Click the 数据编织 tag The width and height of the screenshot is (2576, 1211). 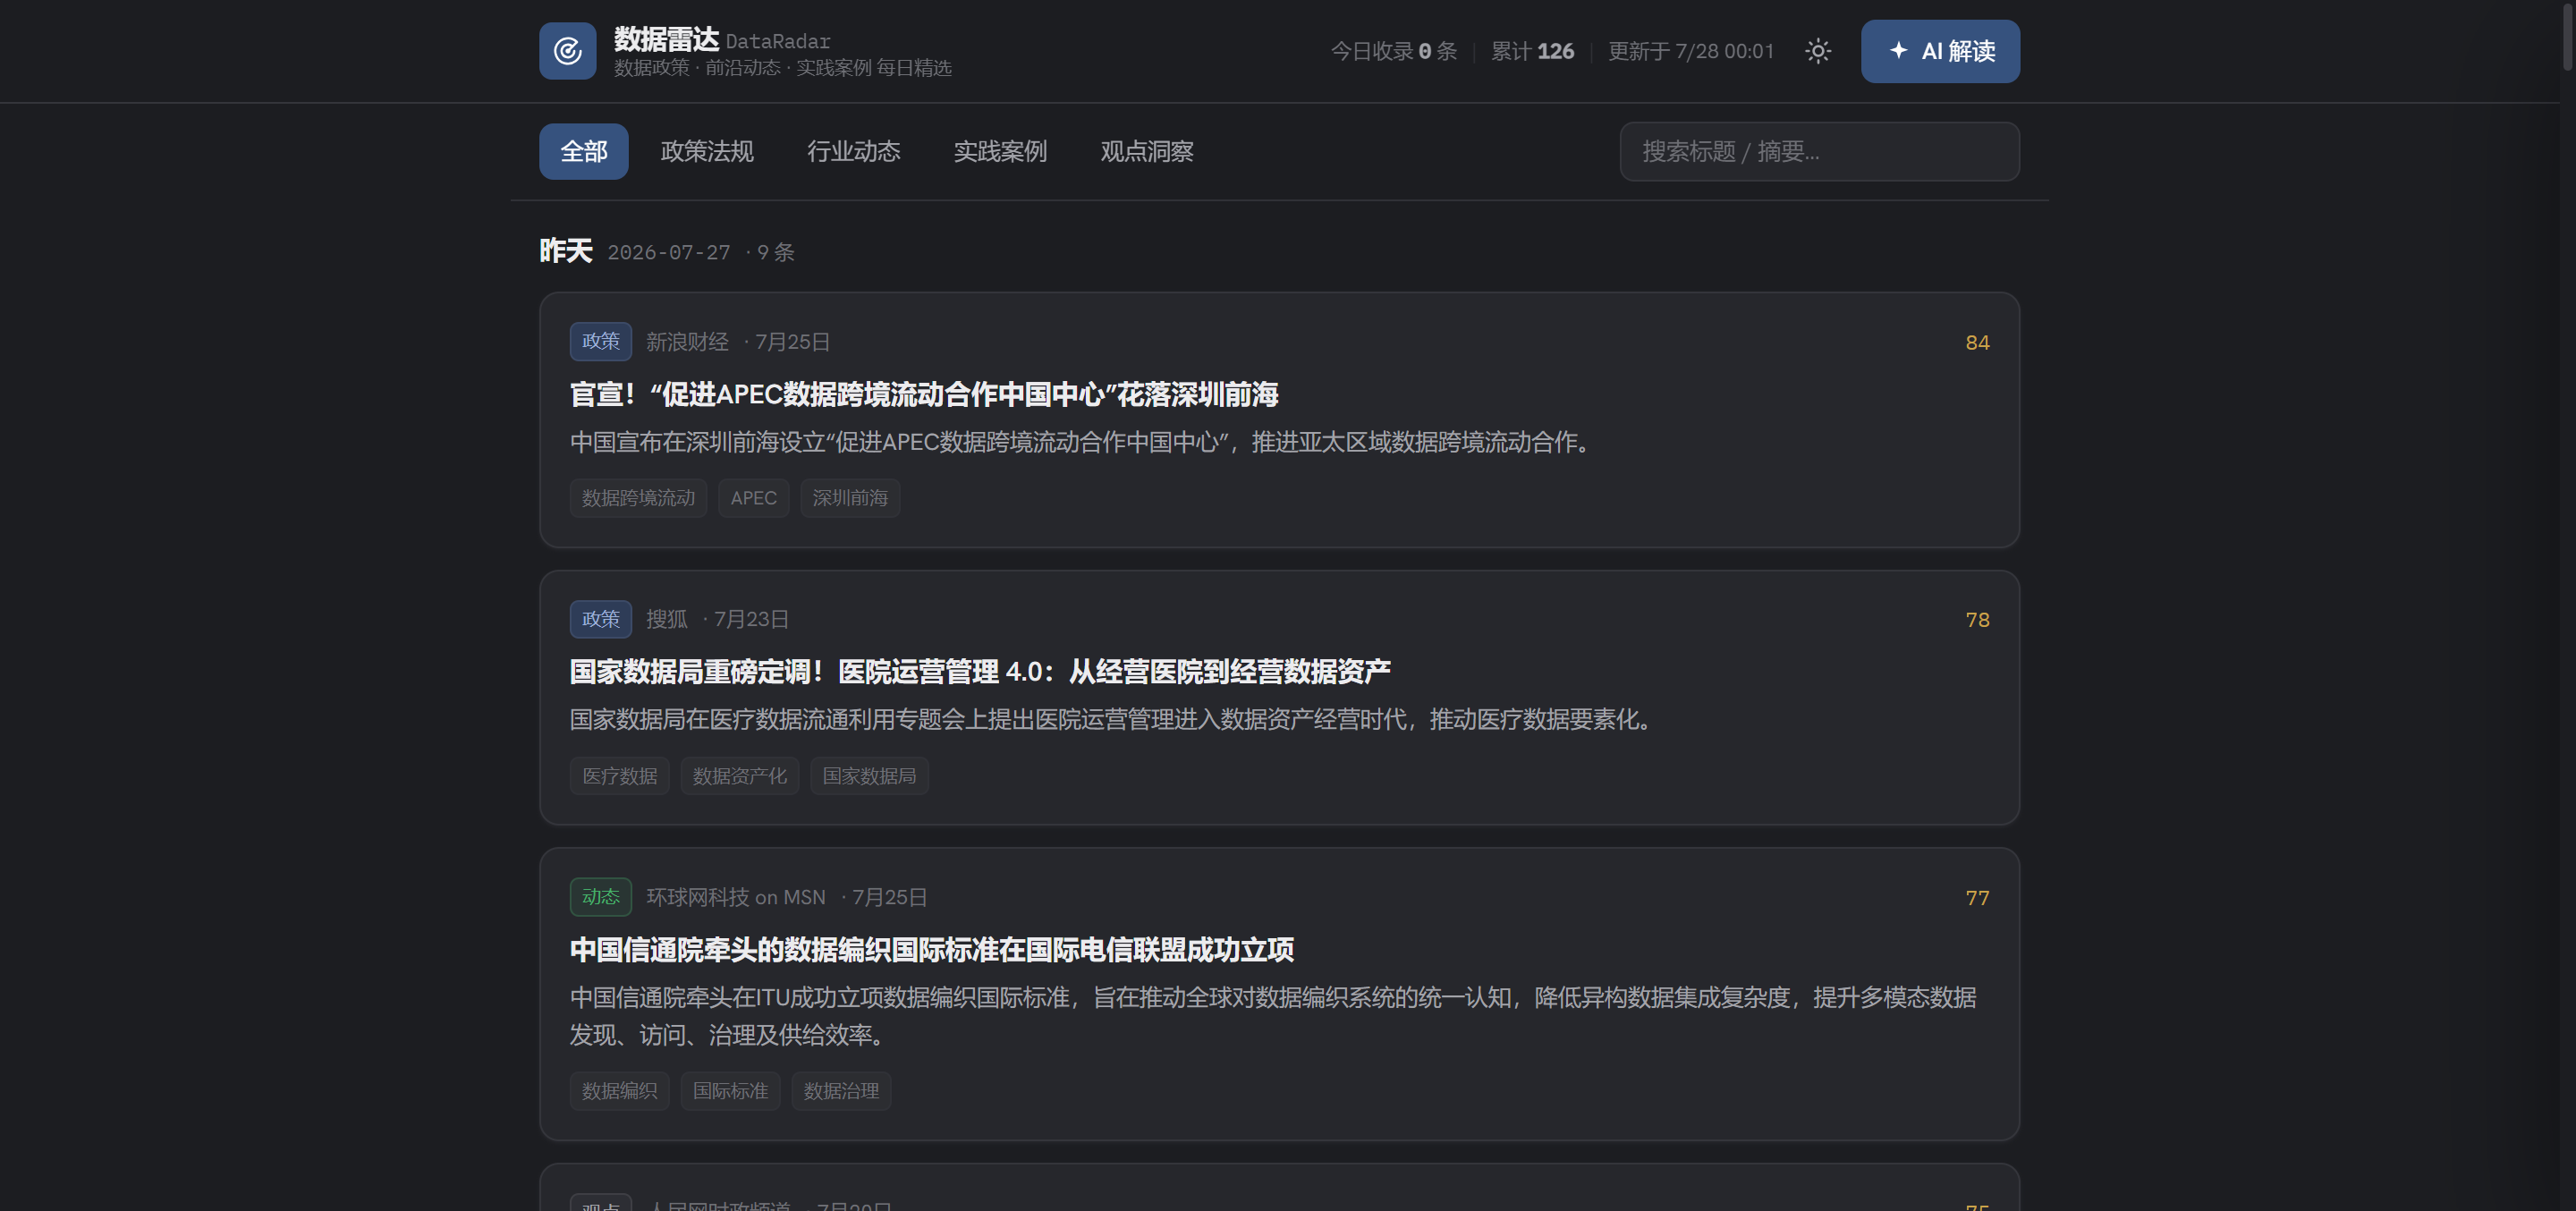pyautogui.click(x=619, y=1091)
